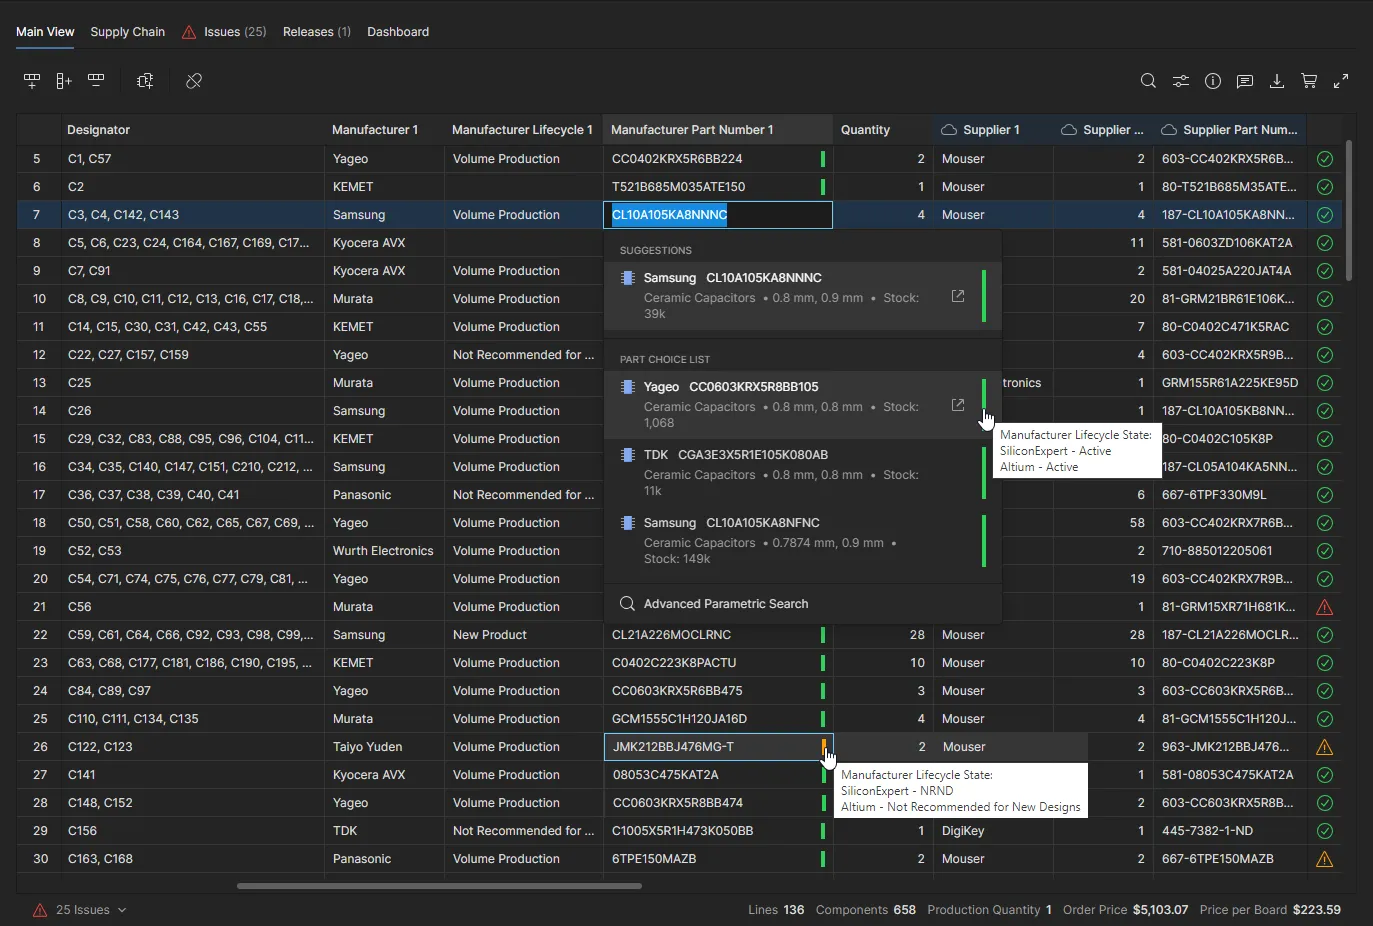
Task: Click the download icon in toolbar
Action: coord(1277,81)
